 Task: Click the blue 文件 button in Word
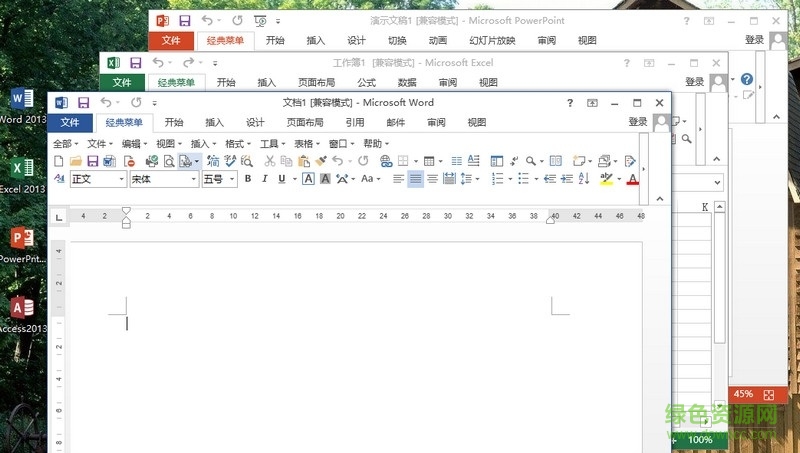(x=69, y=123)
